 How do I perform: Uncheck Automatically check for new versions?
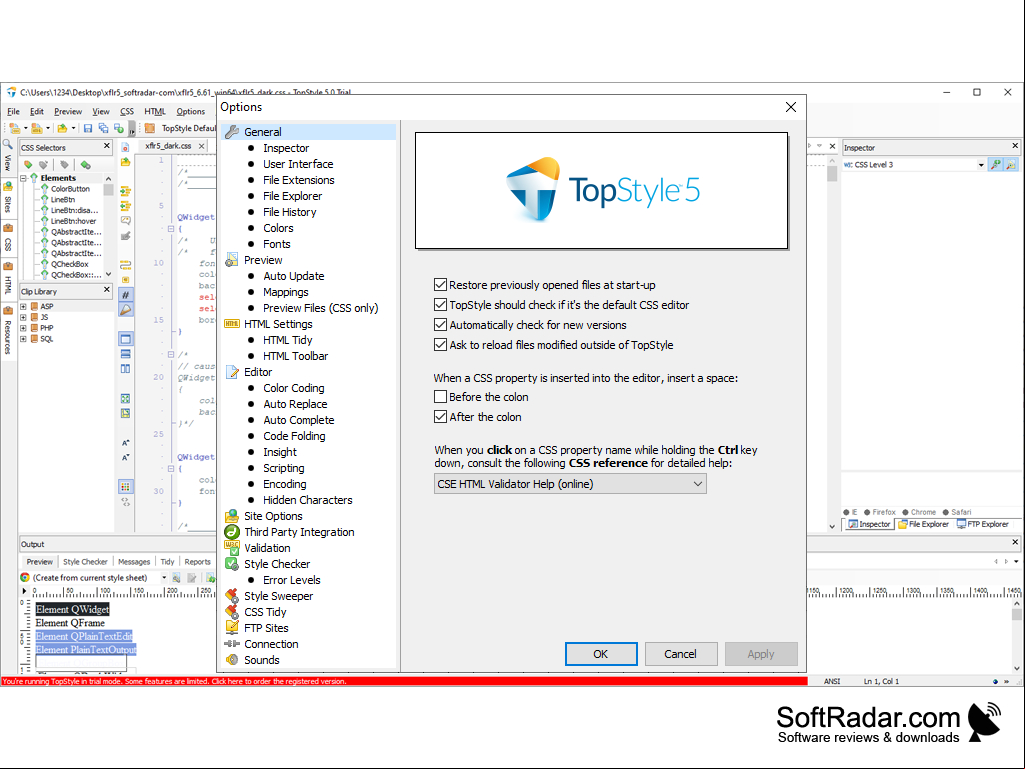pos(441,324)
